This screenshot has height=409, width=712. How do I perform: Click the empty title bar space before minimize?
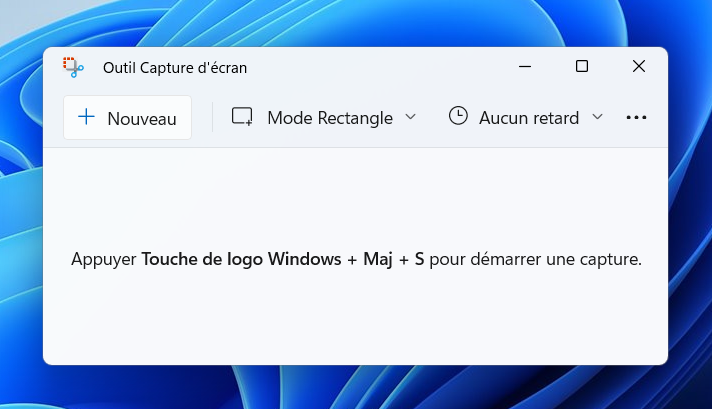point(377,67)
